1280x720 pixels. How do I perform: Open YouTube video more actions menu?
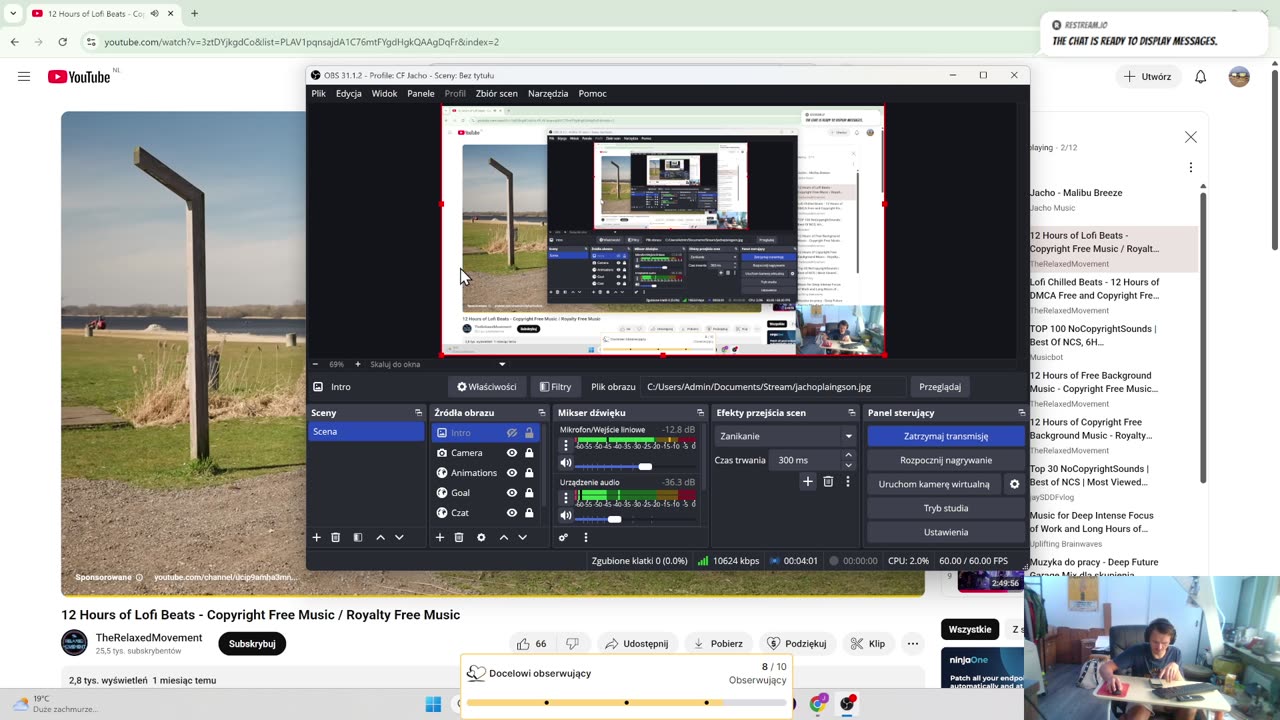912,643
